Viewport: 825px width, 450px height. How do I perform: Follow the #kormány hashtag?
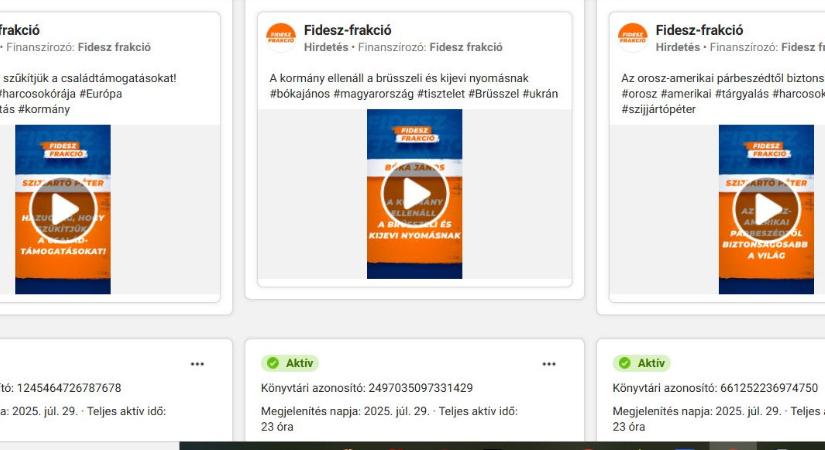coord(44,109)
